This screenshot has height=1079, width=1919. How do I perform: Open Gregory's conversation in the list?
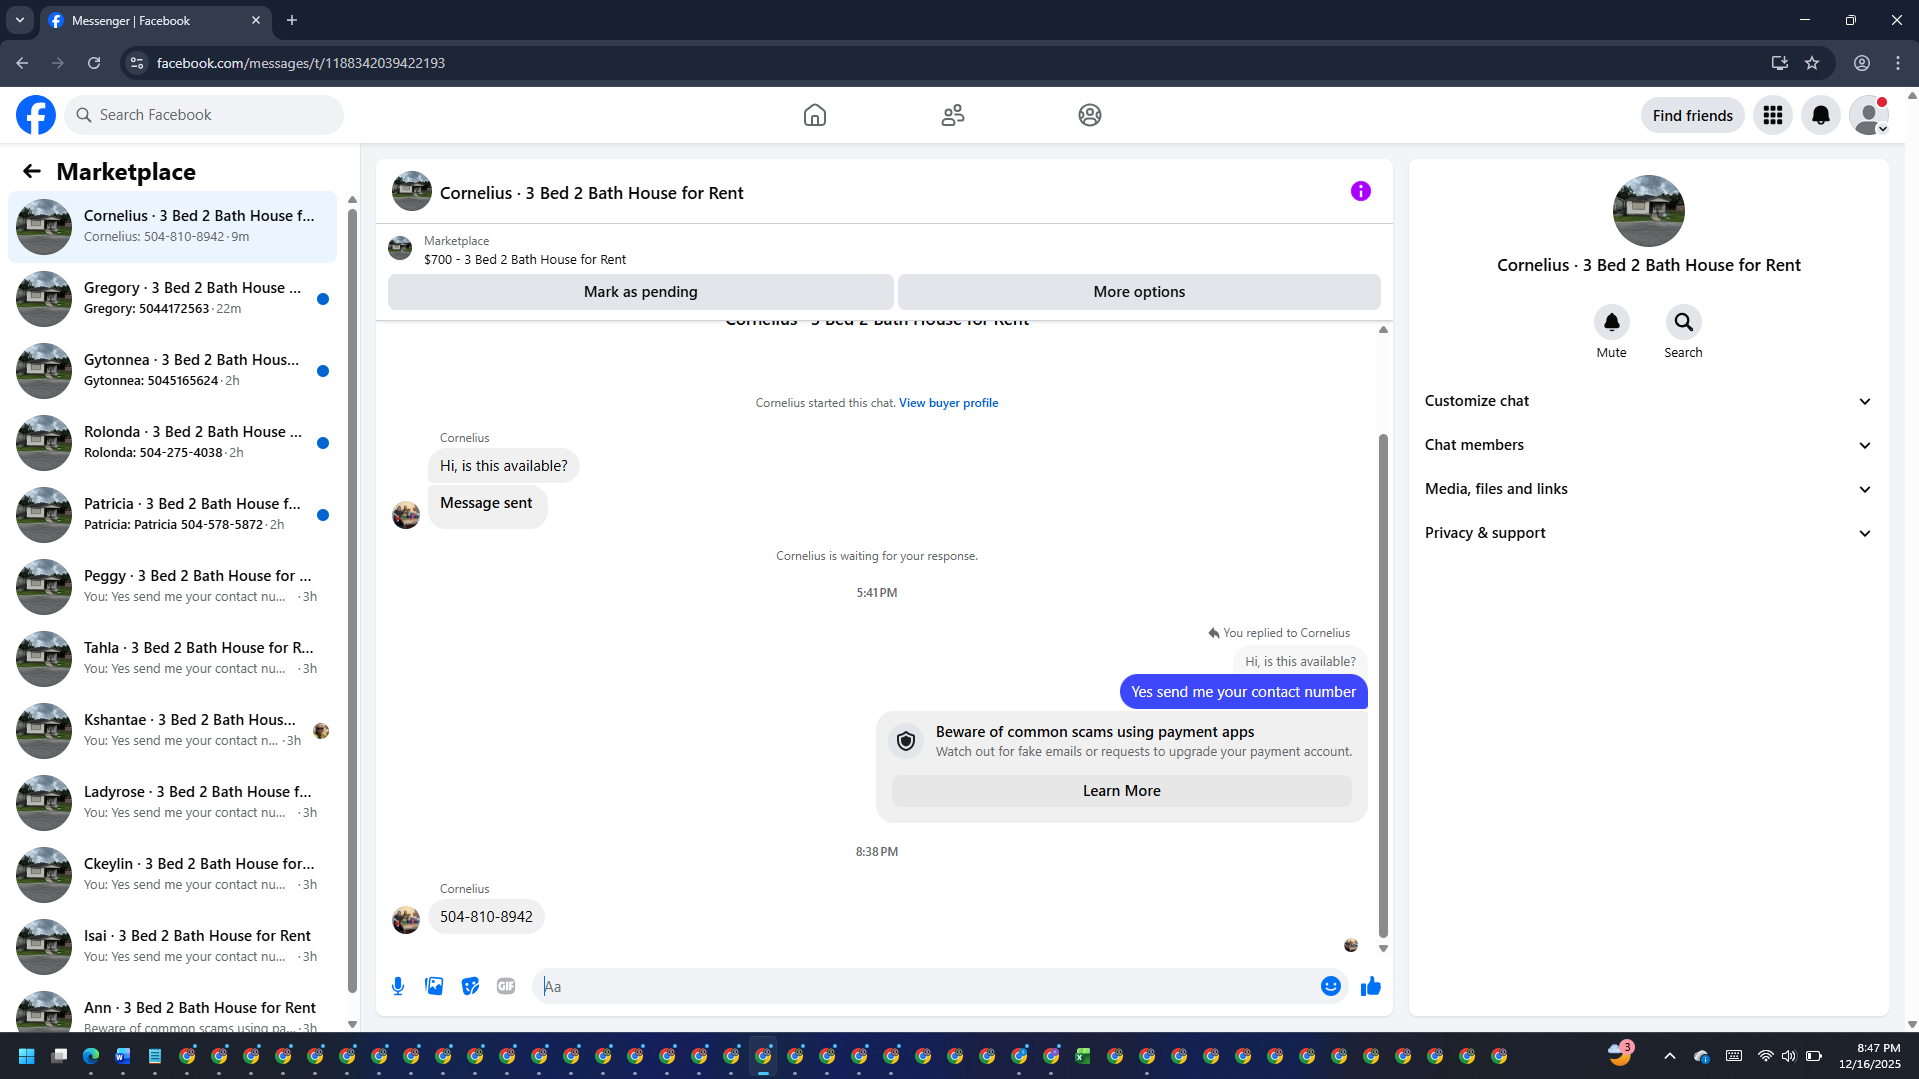(x=172, y=299)
